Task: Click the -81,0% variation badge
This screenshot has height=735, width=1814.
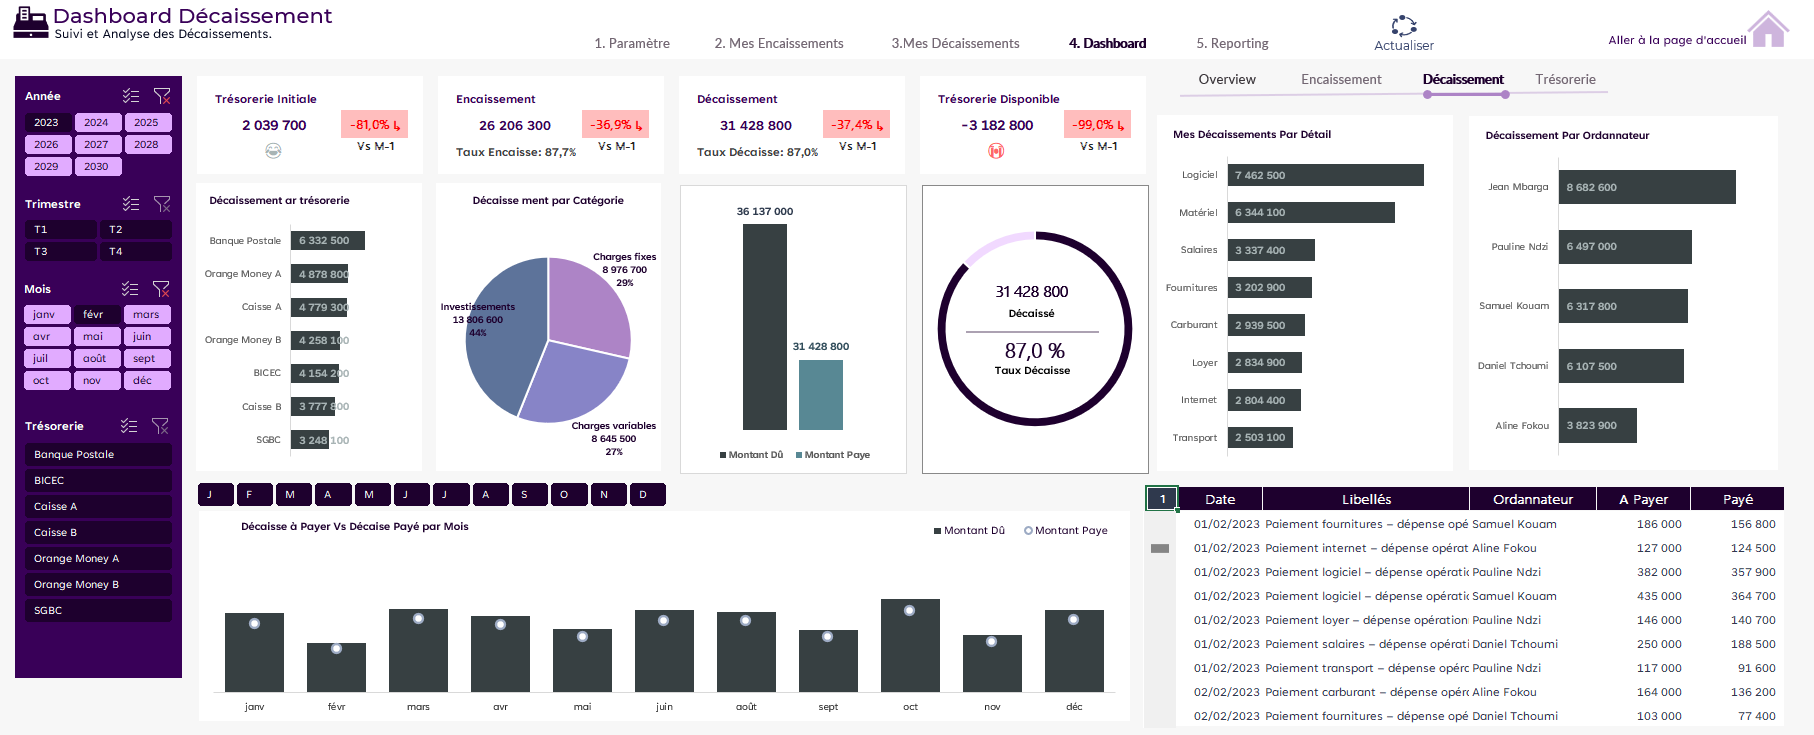Action: (374, 125)
